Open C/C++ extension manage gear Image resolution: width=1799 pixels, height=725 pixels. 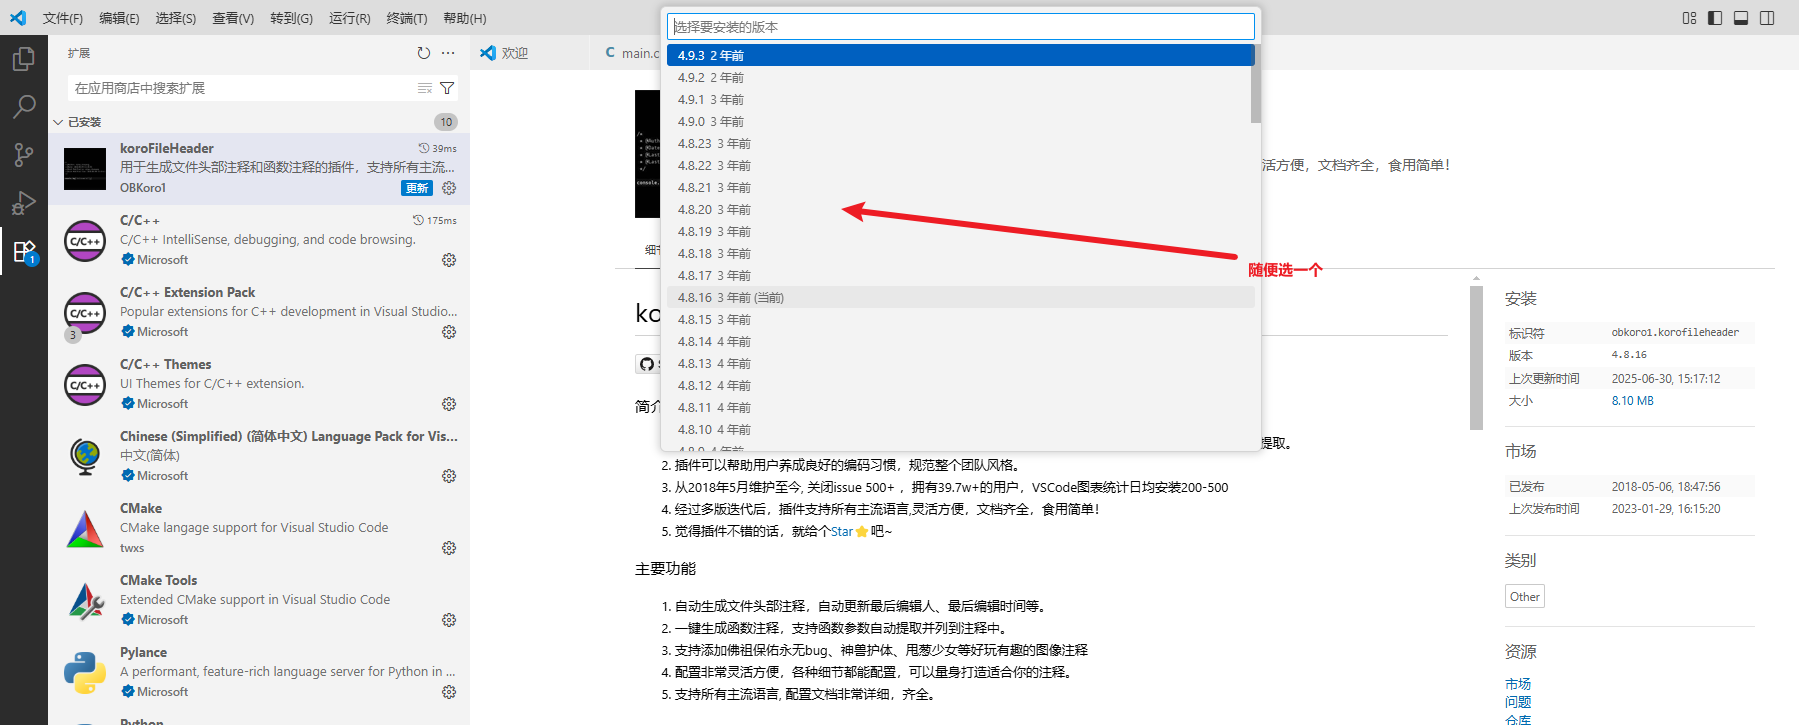click(x=449, y=260)
